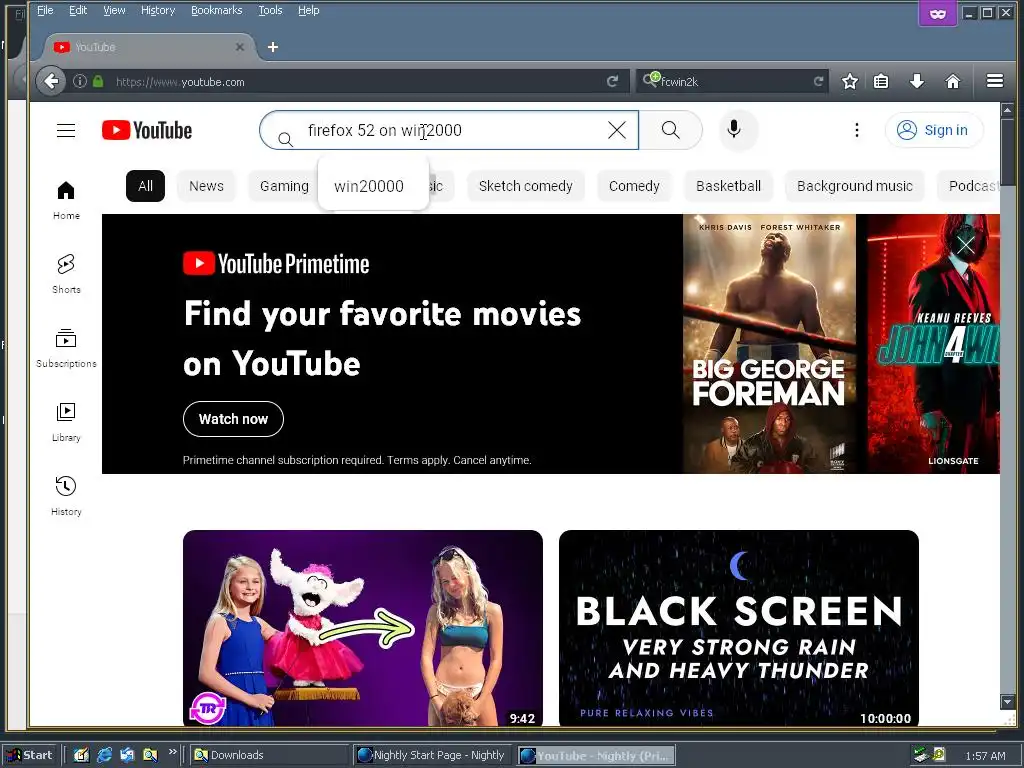Open the downloads arrow in toolbar
Screen dimensions: 1024x768
[x=917, y=82]
